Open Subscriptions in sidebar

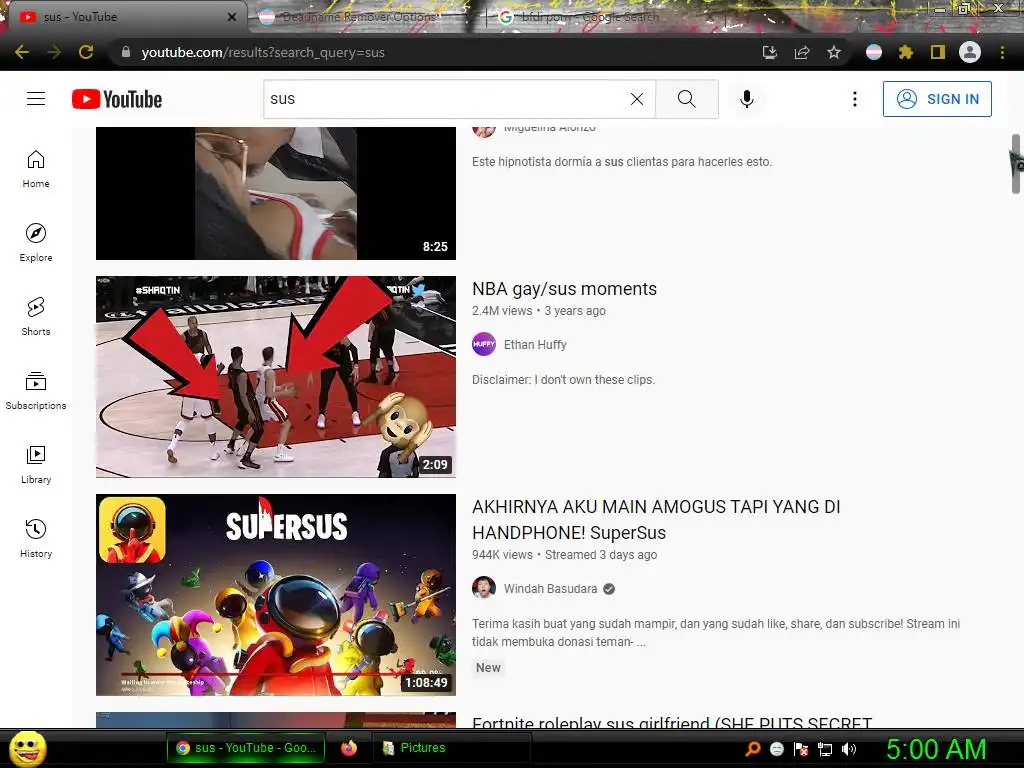click(x=36, y=391)
